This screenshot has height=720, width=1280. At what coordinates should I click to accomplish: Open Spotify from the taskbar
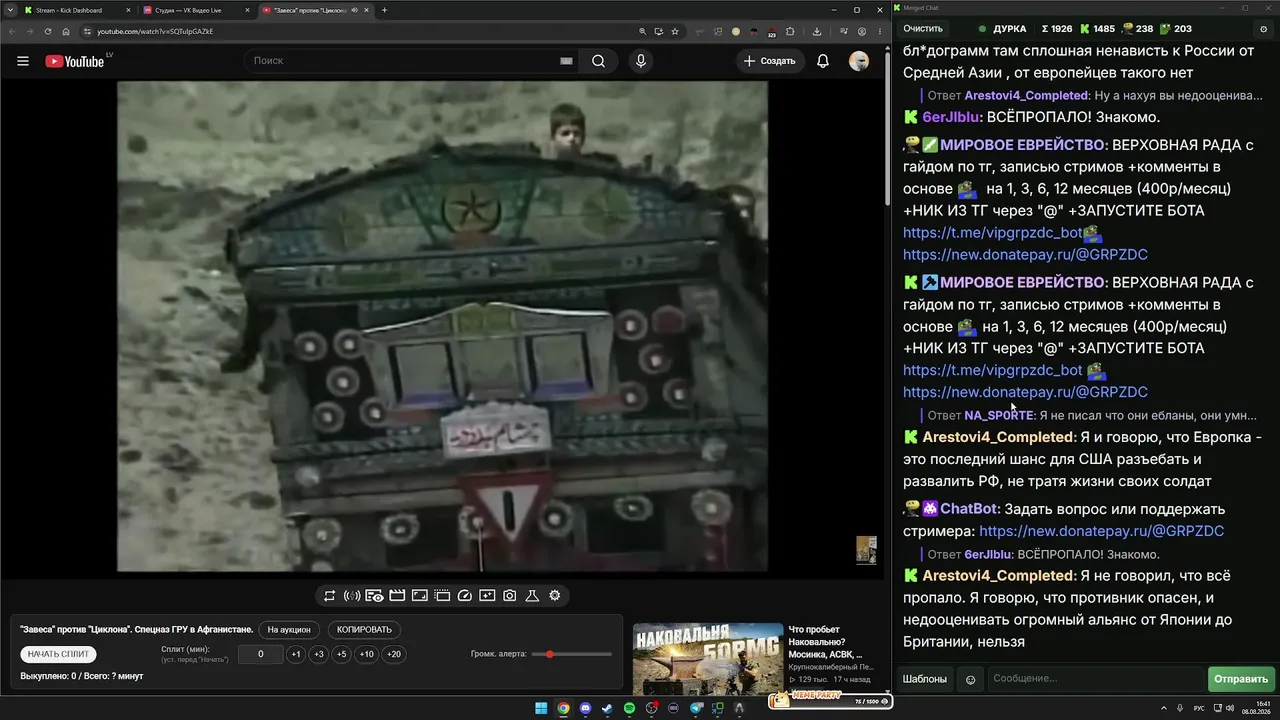[629, 709]
